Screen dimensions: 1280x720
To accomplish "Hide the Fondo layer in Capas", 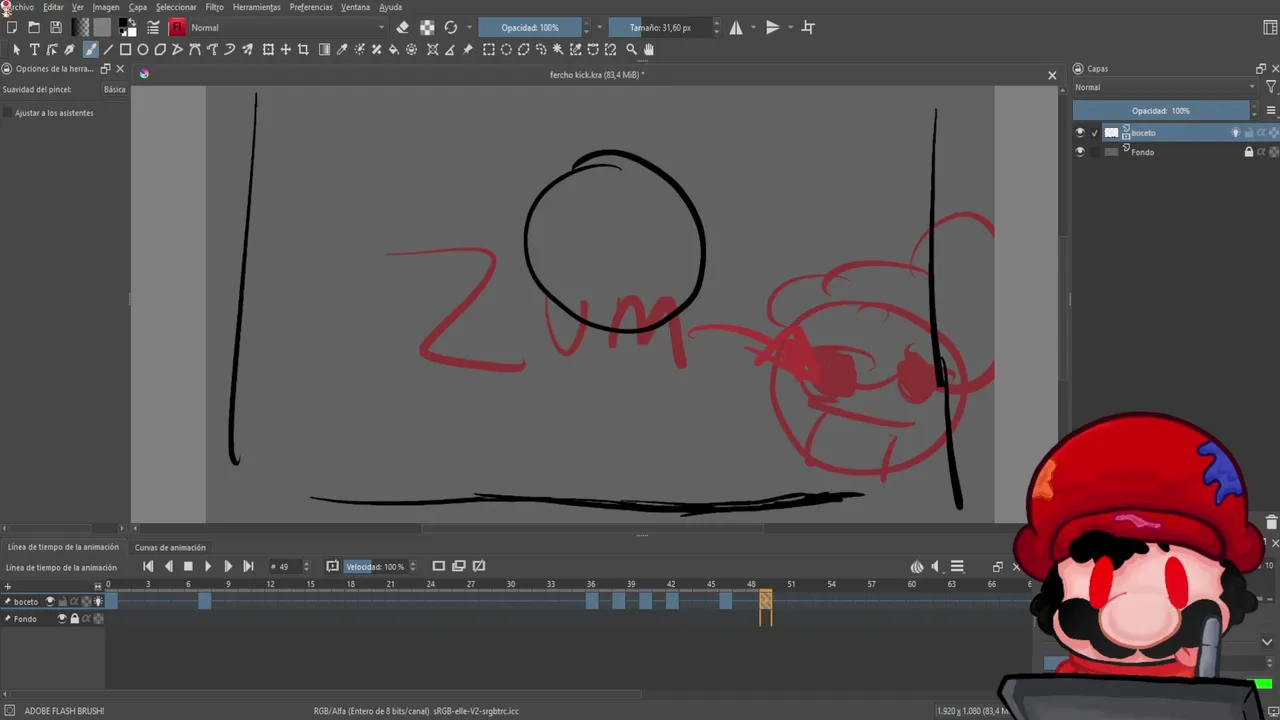I will (x=1079, y=152).
